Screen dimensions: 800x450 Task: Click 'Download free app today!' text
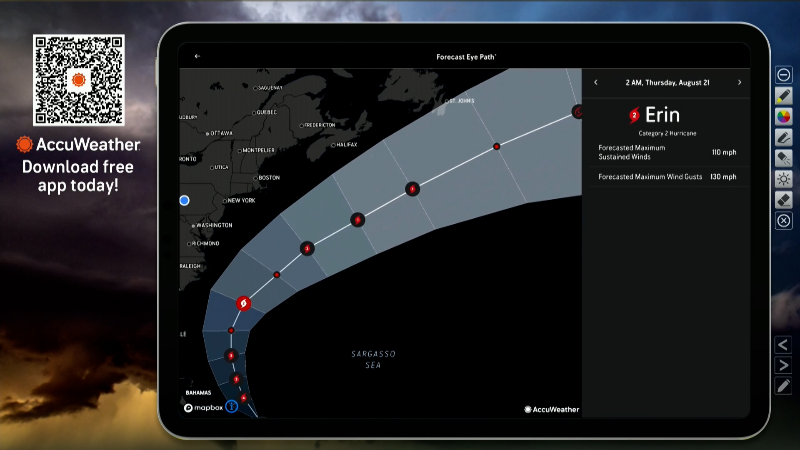point(78,176)
